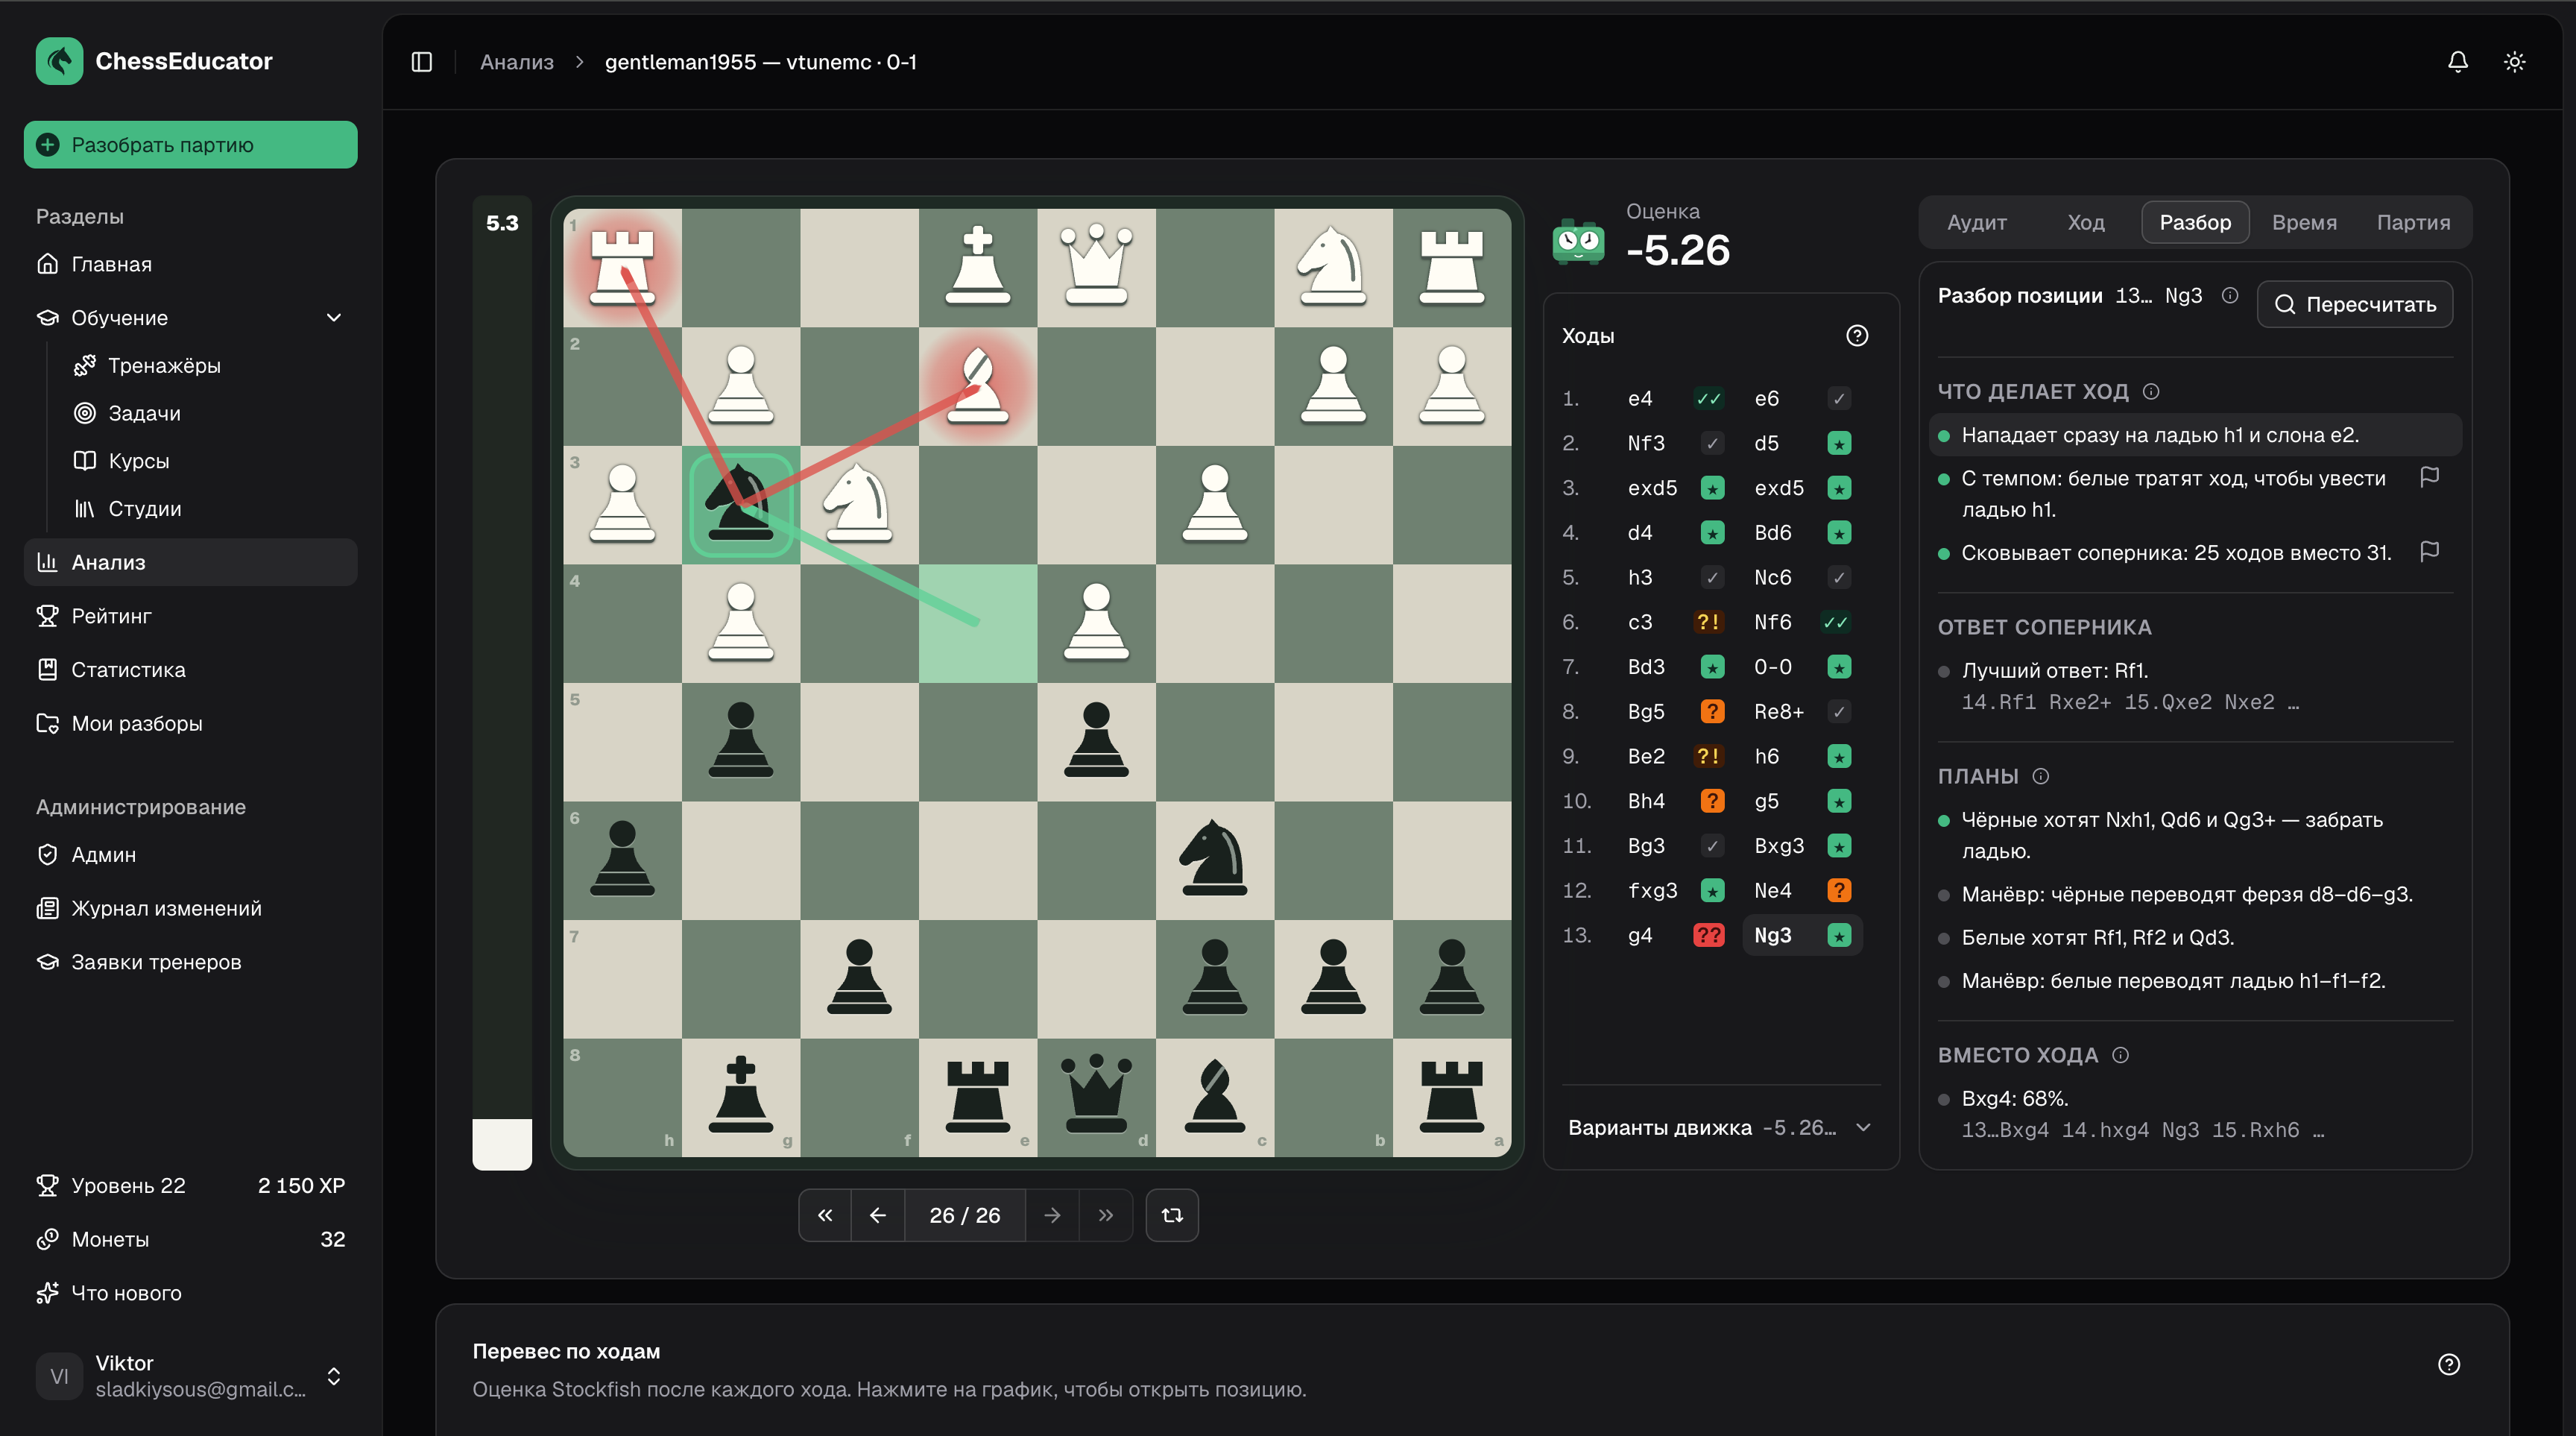Switch to the Время tab
Viewport: 2576px width, 1436px height.
click(2304, 223)
